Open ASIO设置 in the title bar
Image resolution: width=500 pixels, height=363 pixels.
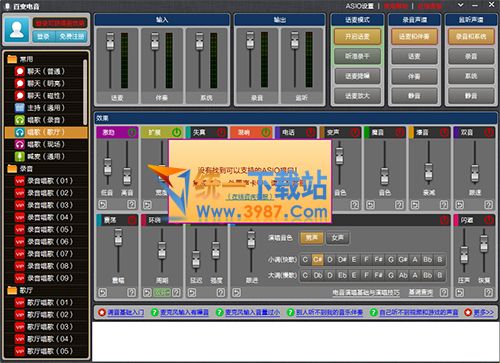360,6
